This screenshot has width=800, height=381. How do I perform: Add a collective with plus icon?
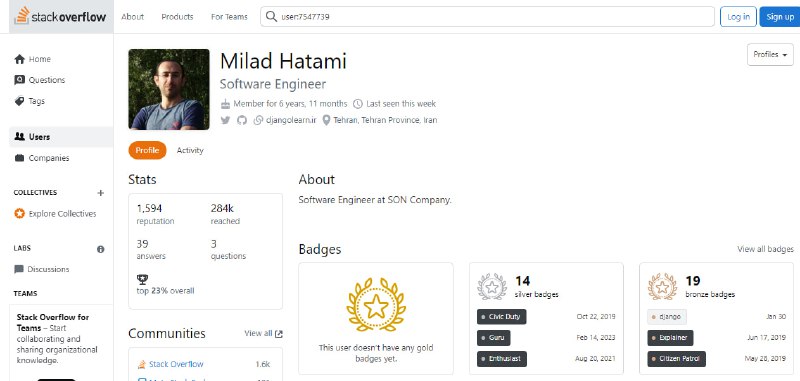[x=101, y=193]
